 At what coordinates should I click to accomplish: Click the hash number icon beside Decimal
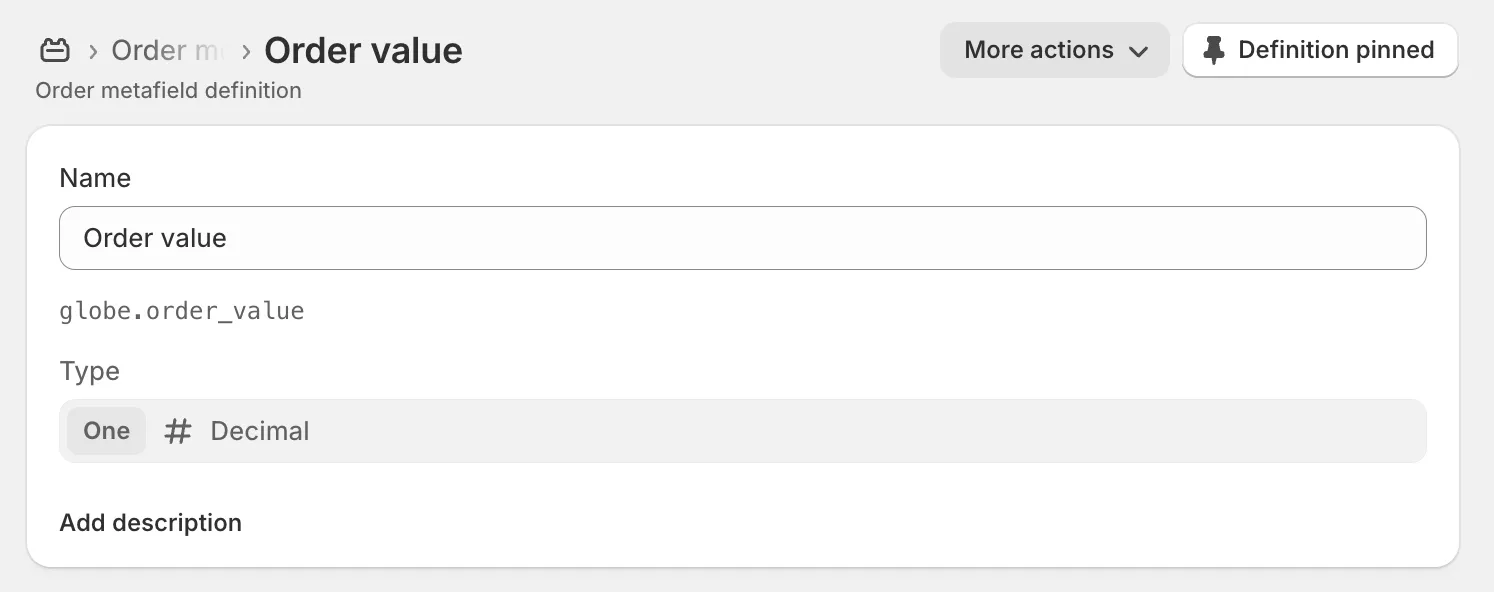pos(178,431)
